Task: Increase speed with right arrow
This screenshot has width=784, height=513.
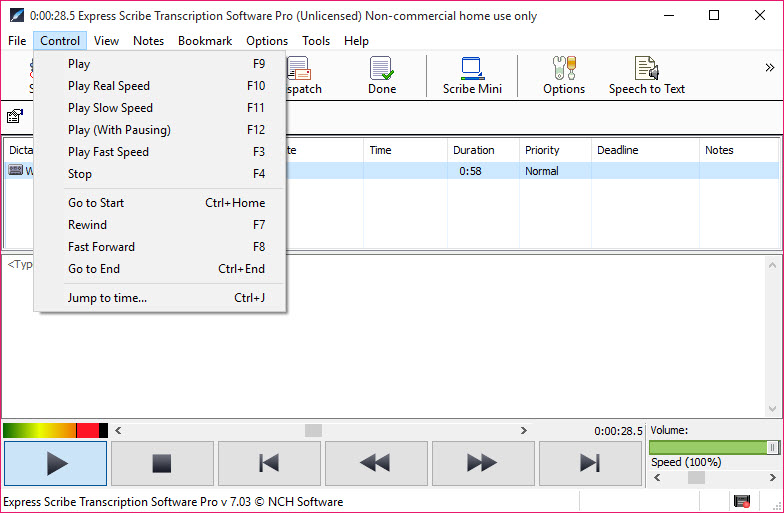Action: (772, 478)
